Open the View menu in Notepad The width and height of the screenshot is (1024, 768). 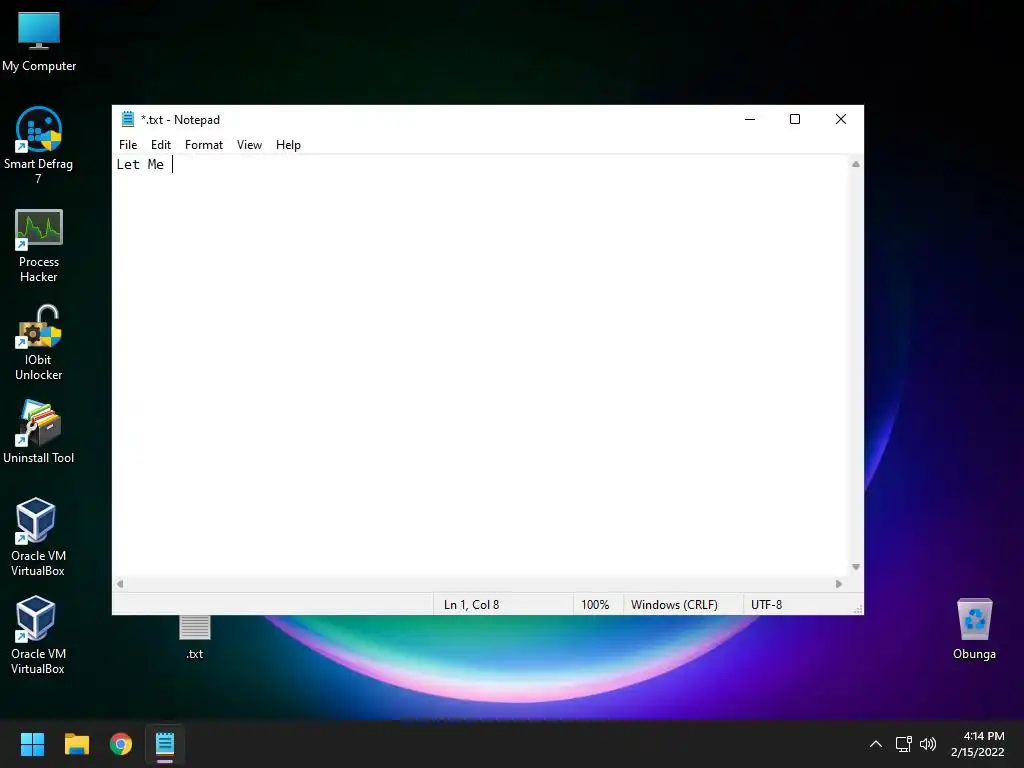249,145
